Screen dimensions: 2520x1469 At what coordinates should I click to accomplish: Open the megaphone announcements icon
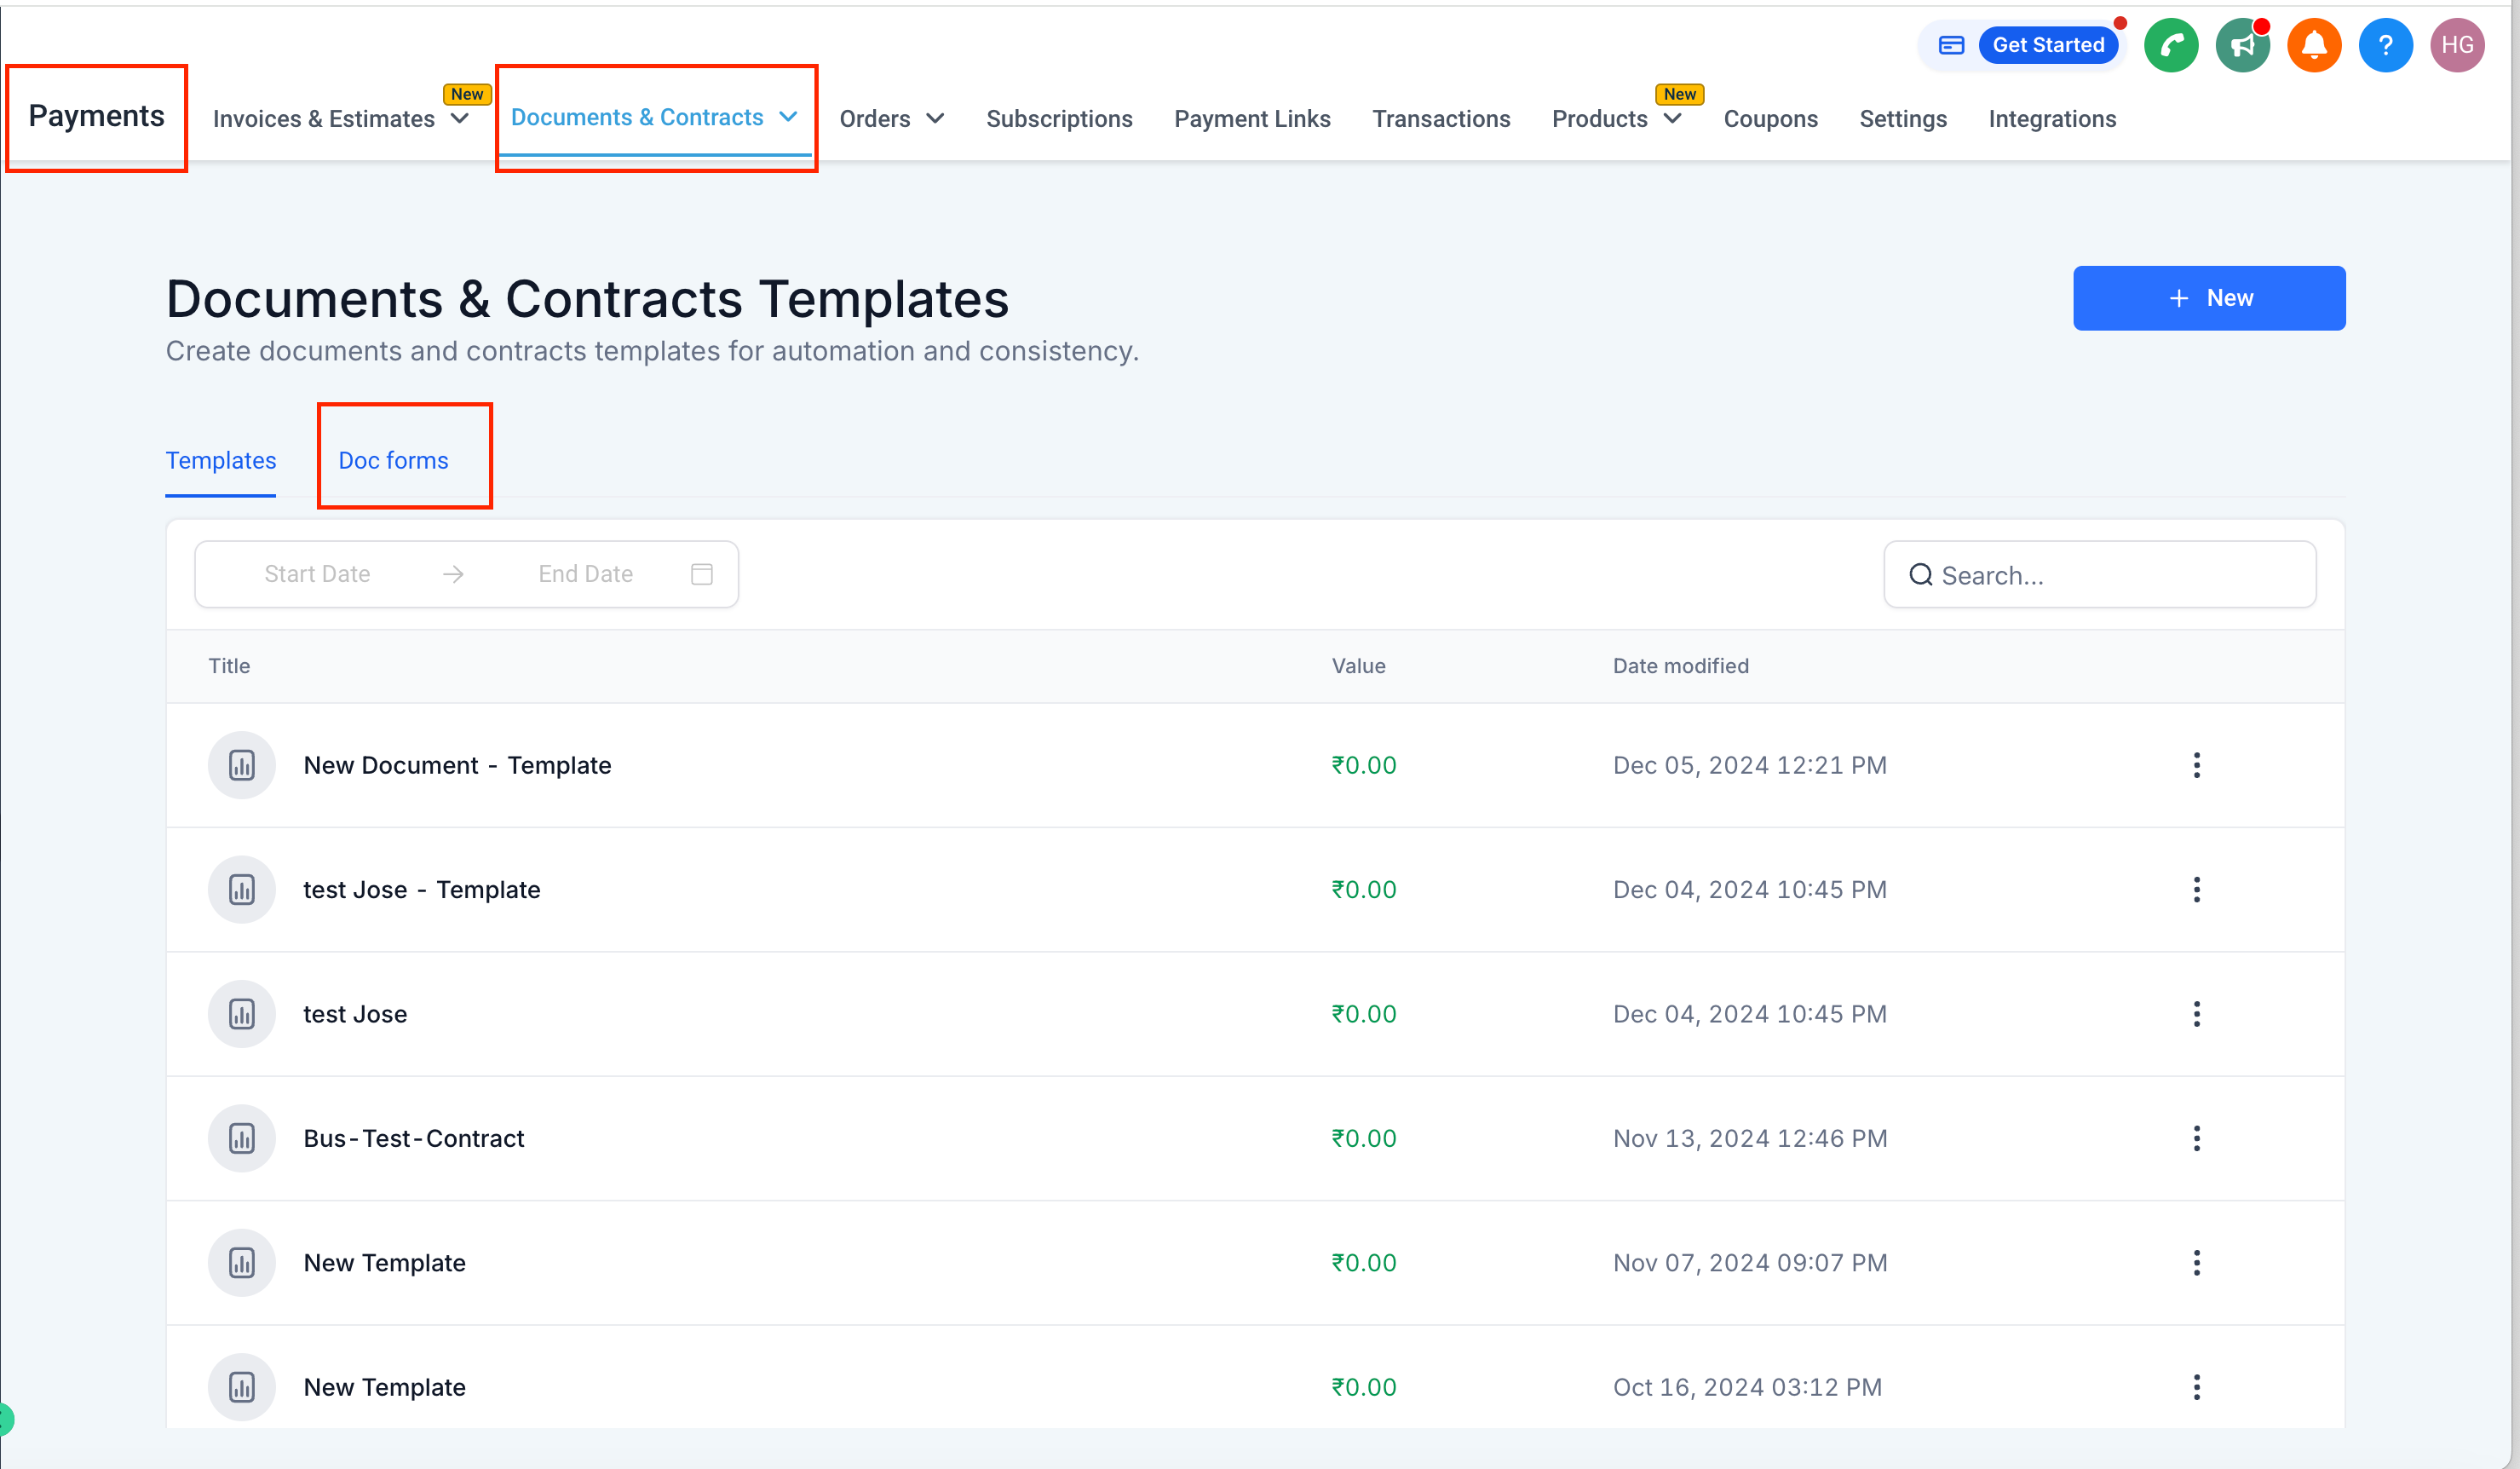tap(2242, 45)
